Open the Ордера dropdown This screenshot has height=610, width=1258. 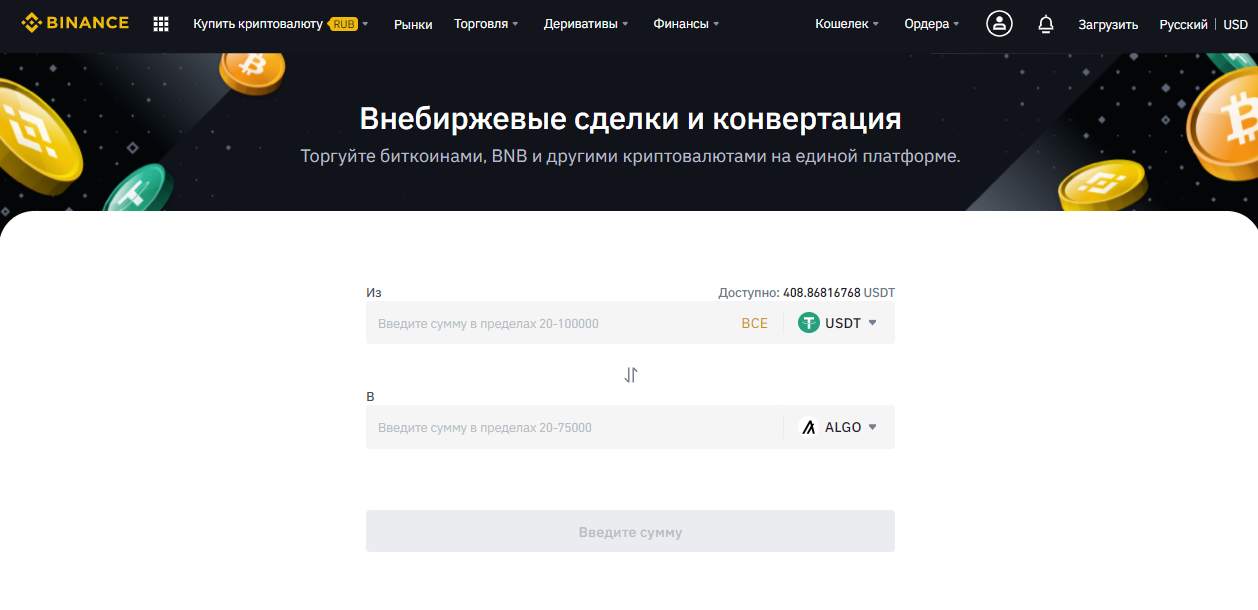tap(932, 24)
